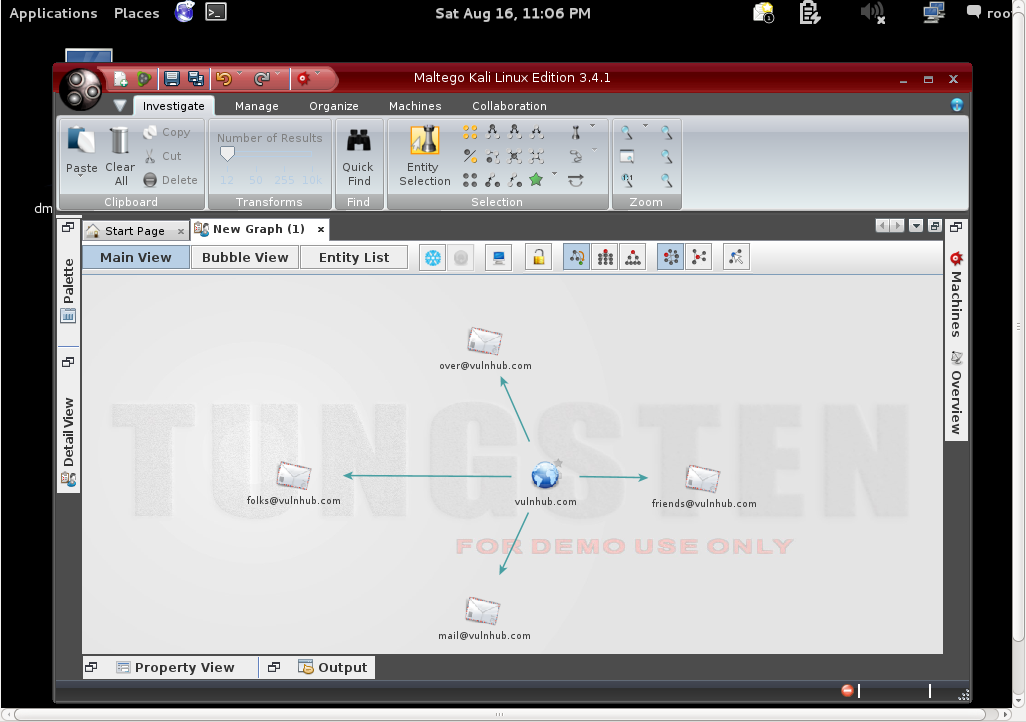Image resolution: width=1026 pixels, height=722 pixels.
Task: Open the bookmark star dropdown arrow
Action: click(x=554, y=173)
